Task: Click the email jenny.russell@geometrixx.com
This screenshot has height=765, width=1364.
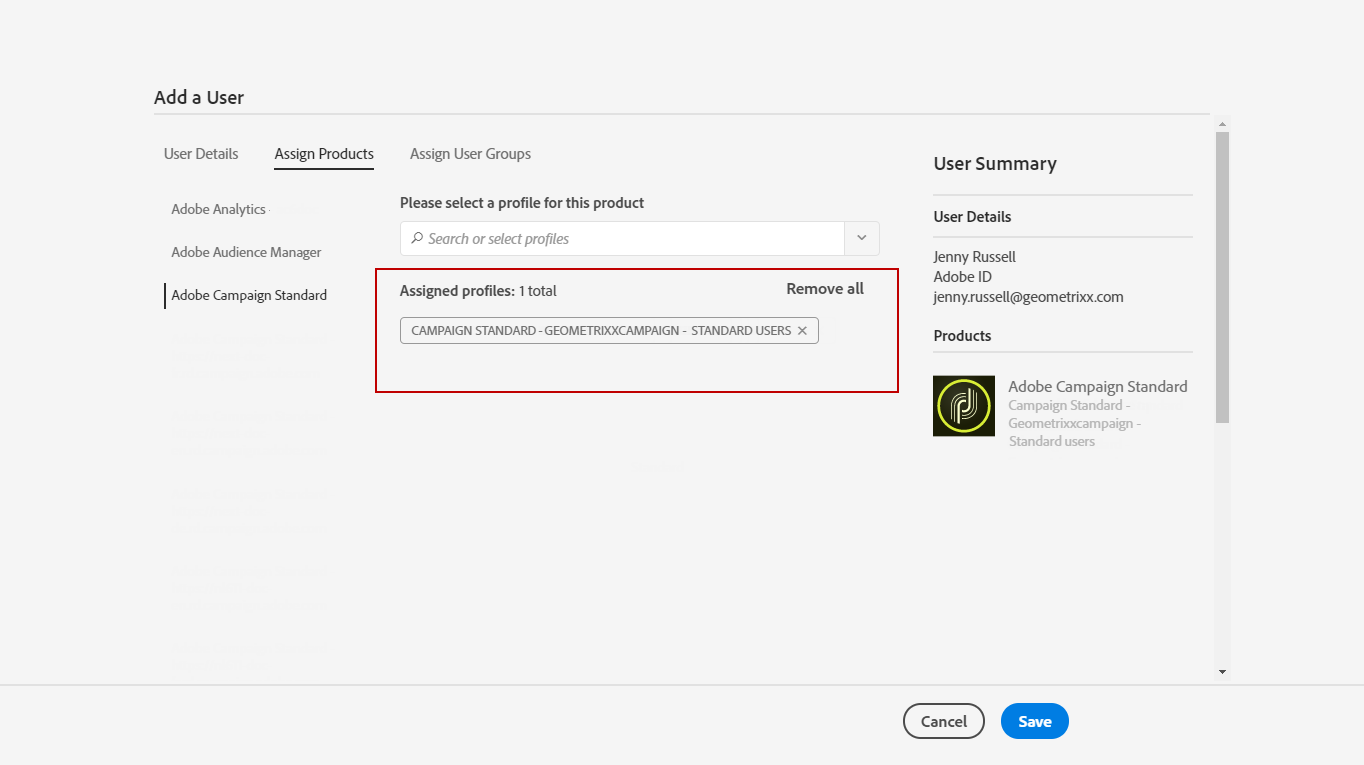Action: pos(1028,297)
